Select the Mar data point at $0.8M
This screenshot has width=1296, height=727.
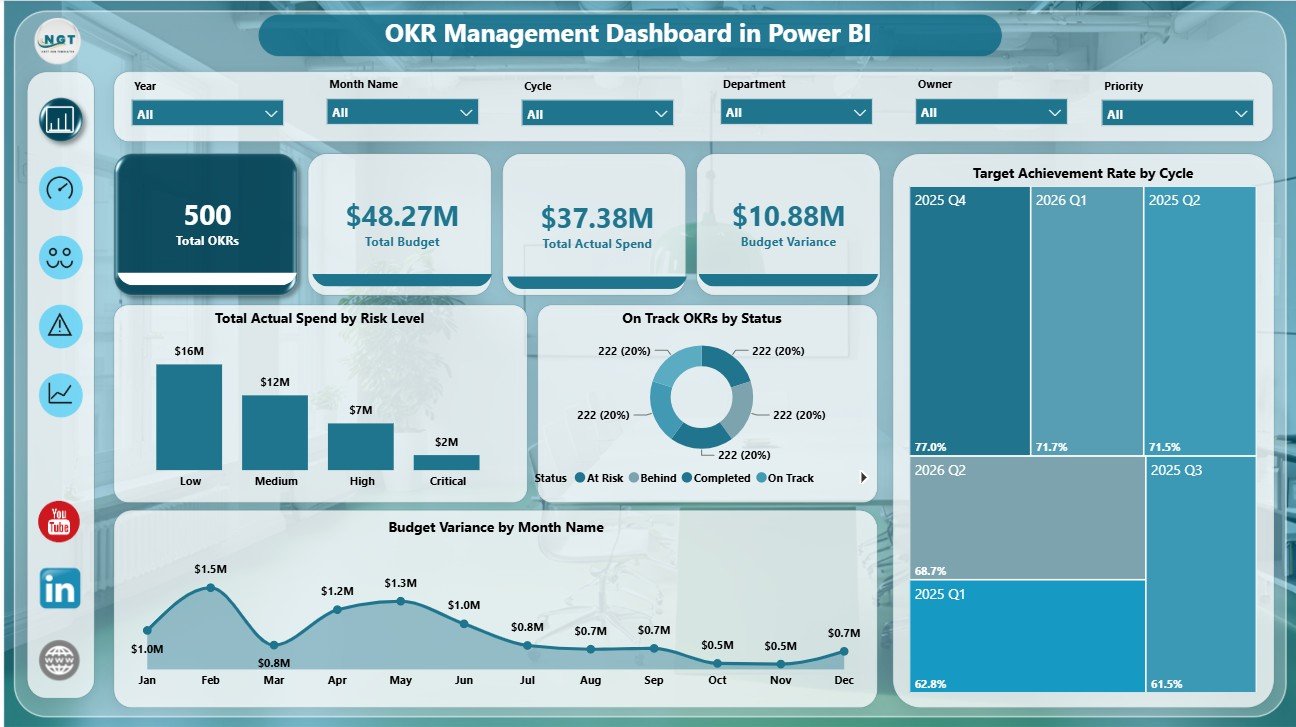pyautogui.click(x=274, y=644)
